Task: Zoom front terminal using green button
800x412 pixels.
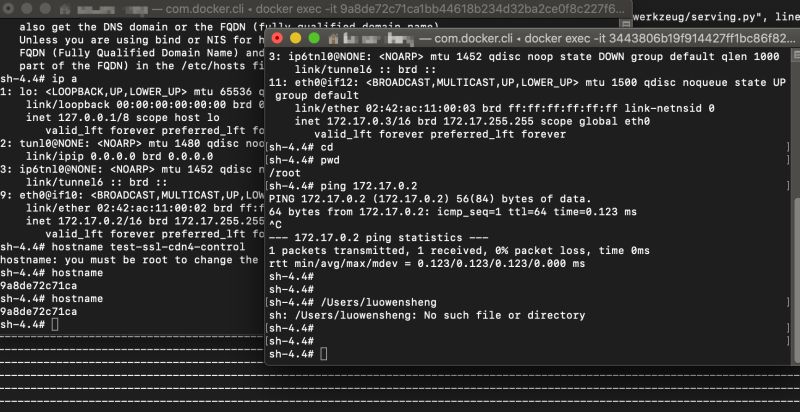Action: coord(314,38)
